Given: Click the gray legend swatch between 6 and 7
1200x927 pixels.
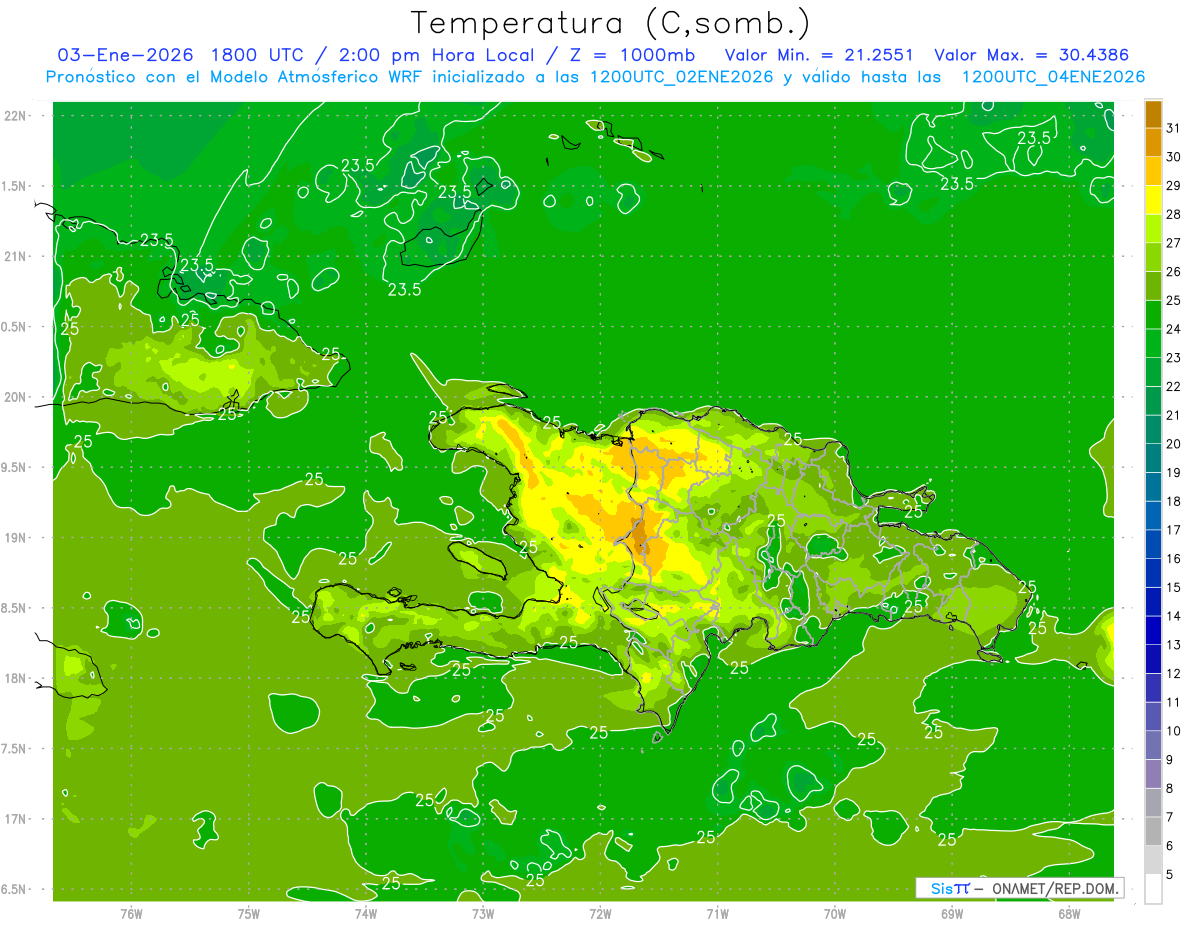Looking at the screenshot, I should point(1153,832).
